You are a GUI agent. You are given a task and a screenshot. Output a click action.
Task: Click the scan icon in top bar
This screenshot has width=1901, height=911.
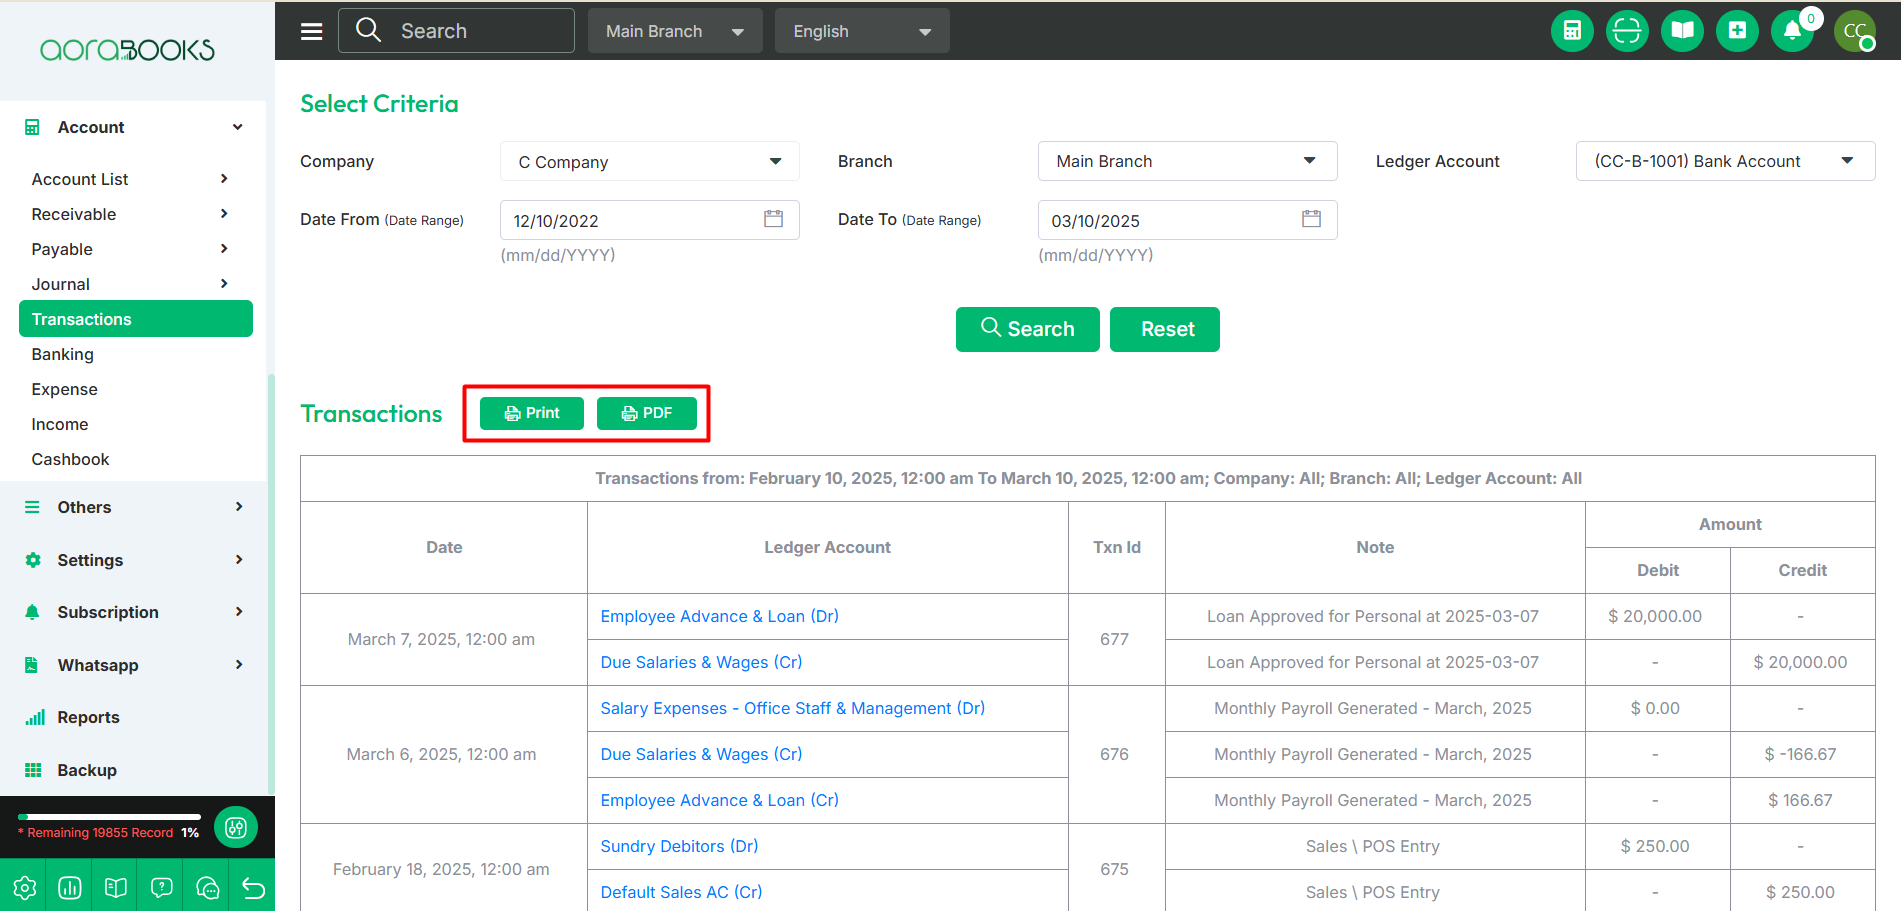pos(1627,31)
